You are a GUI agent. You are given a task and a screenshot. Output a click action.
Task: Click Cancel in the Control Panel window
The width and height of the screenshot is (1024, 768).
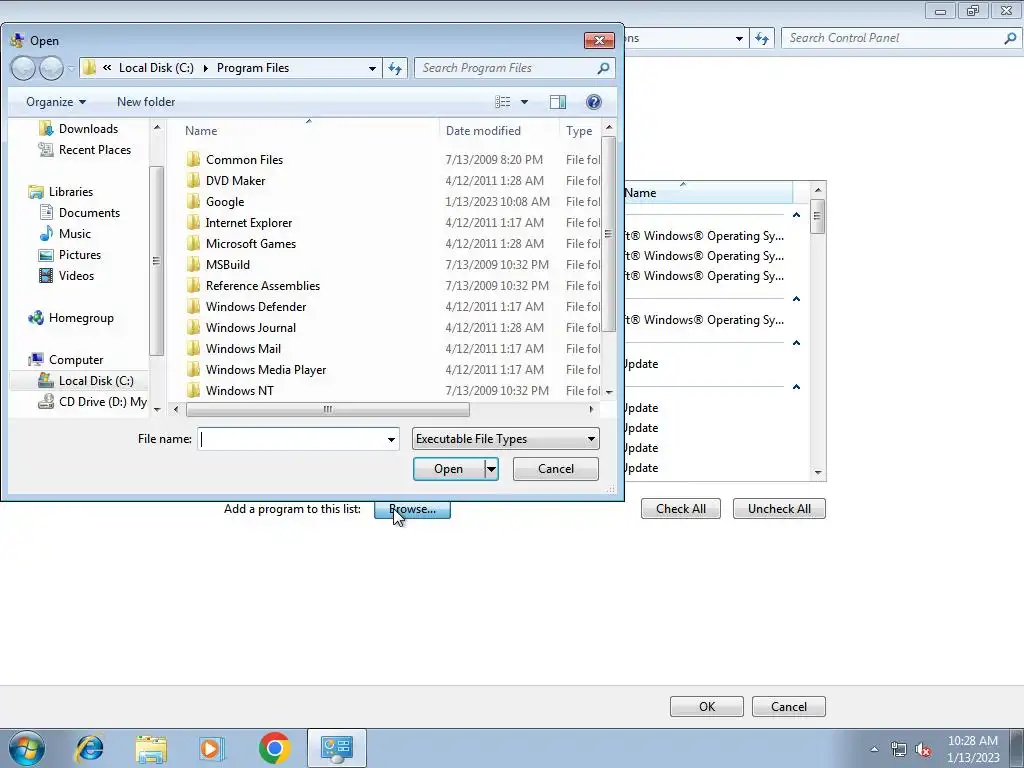(789, 707)
